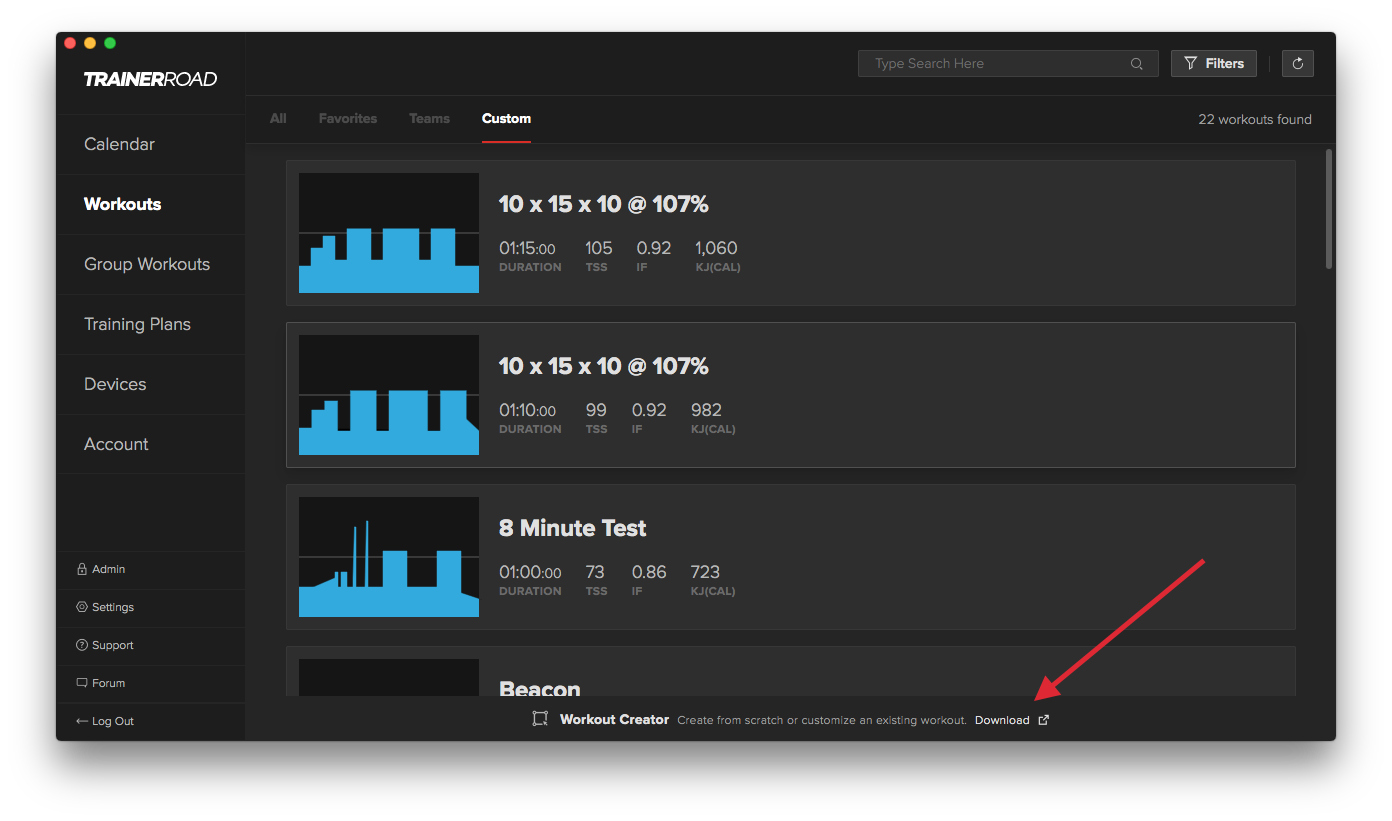Select the Custom tab

click(x=506, y=118)
